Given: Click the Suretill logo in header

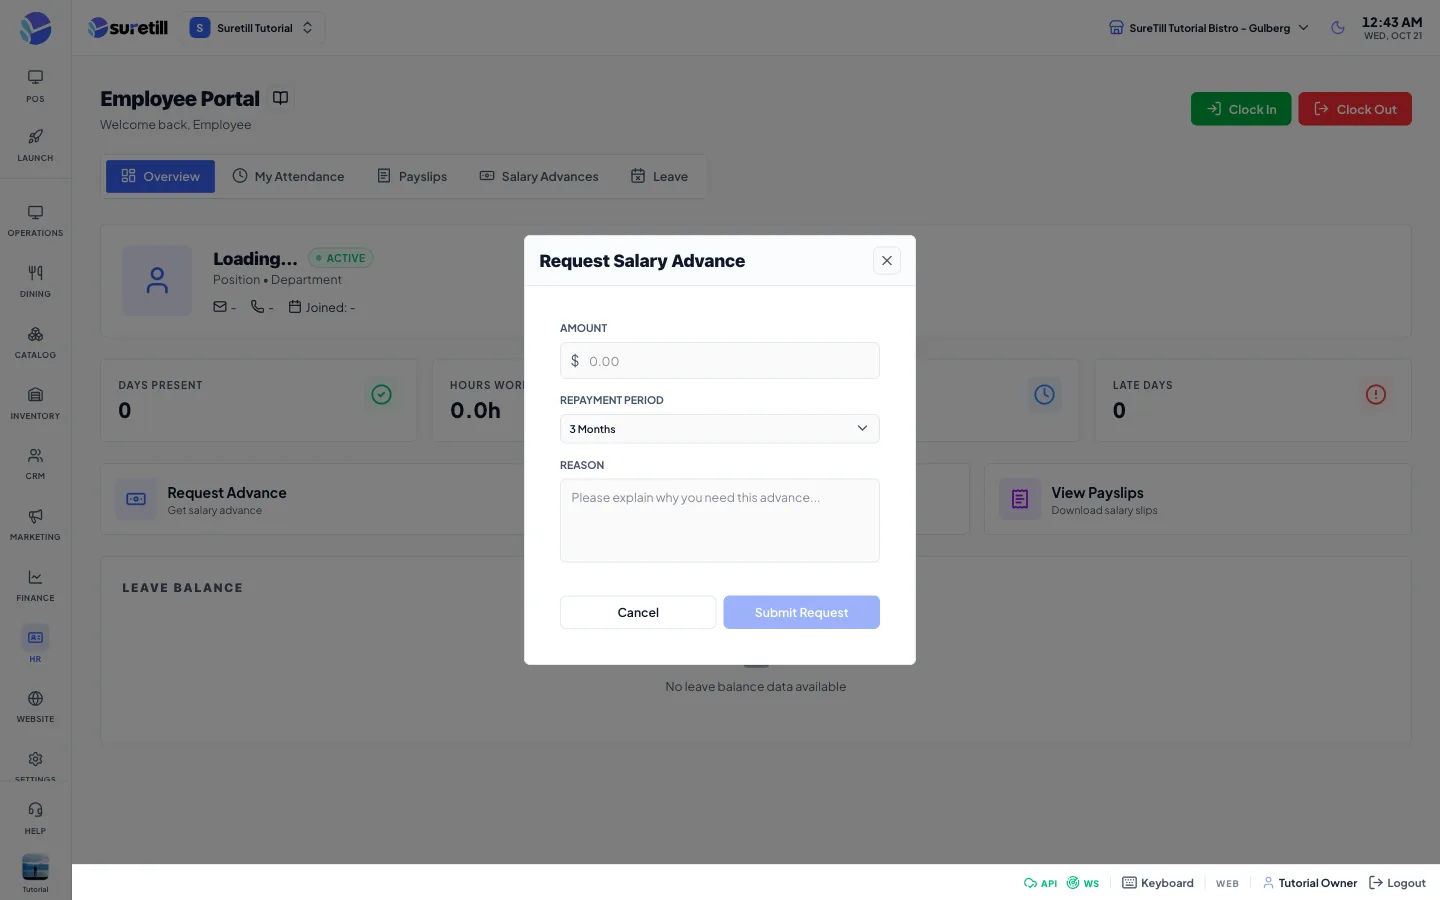Looking at the screenshot, I should point(128,28).
